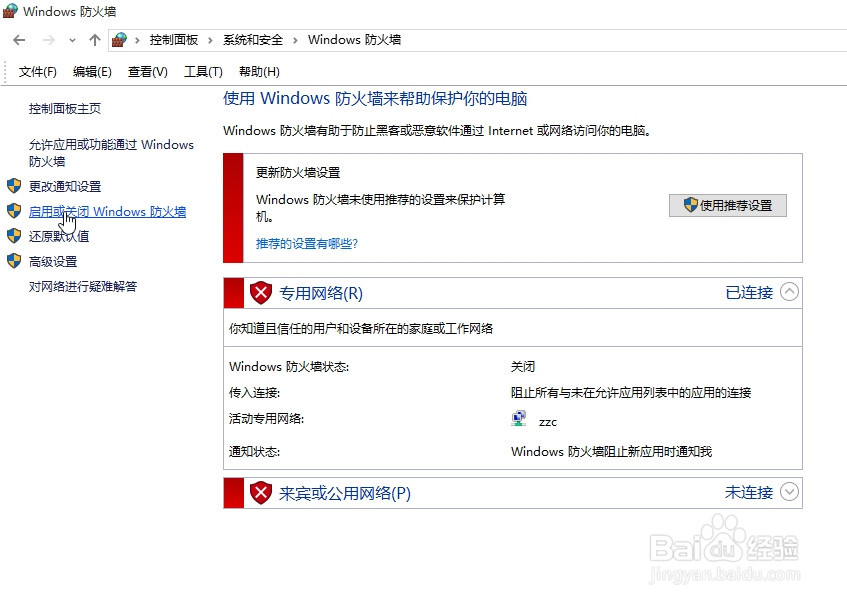The image size is (847, 604).
Task: Click the control panel icon in address bar
Action: pos(120,39)
